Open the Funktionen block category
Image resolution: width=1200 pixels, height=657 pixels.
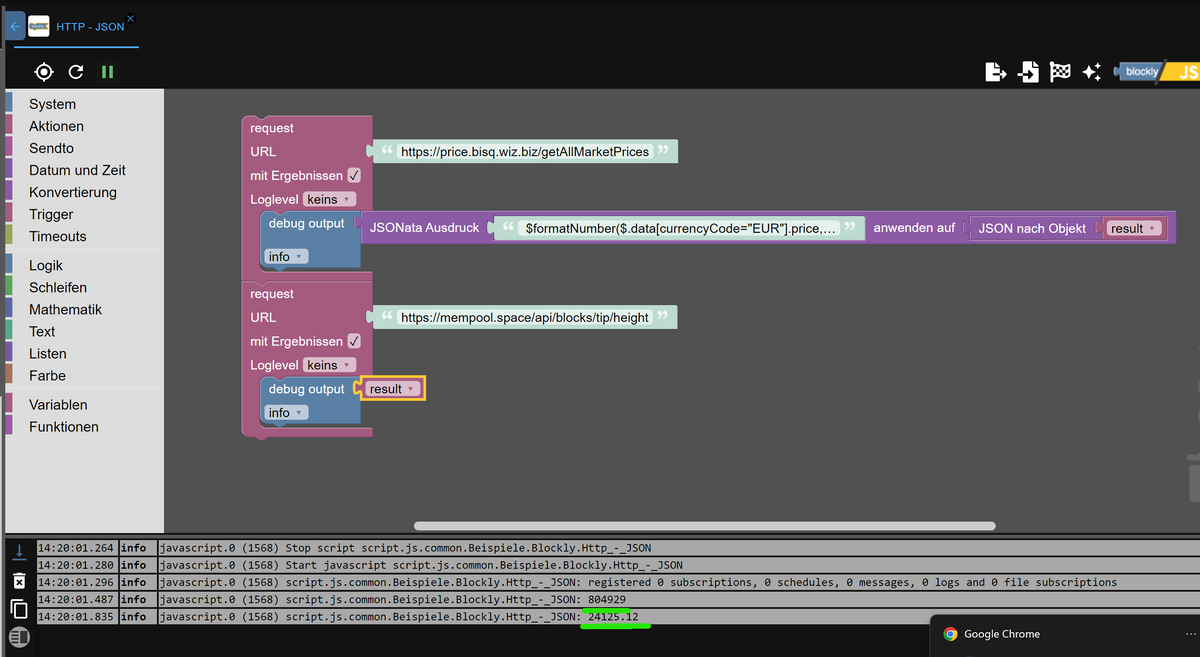click(63, 426)
